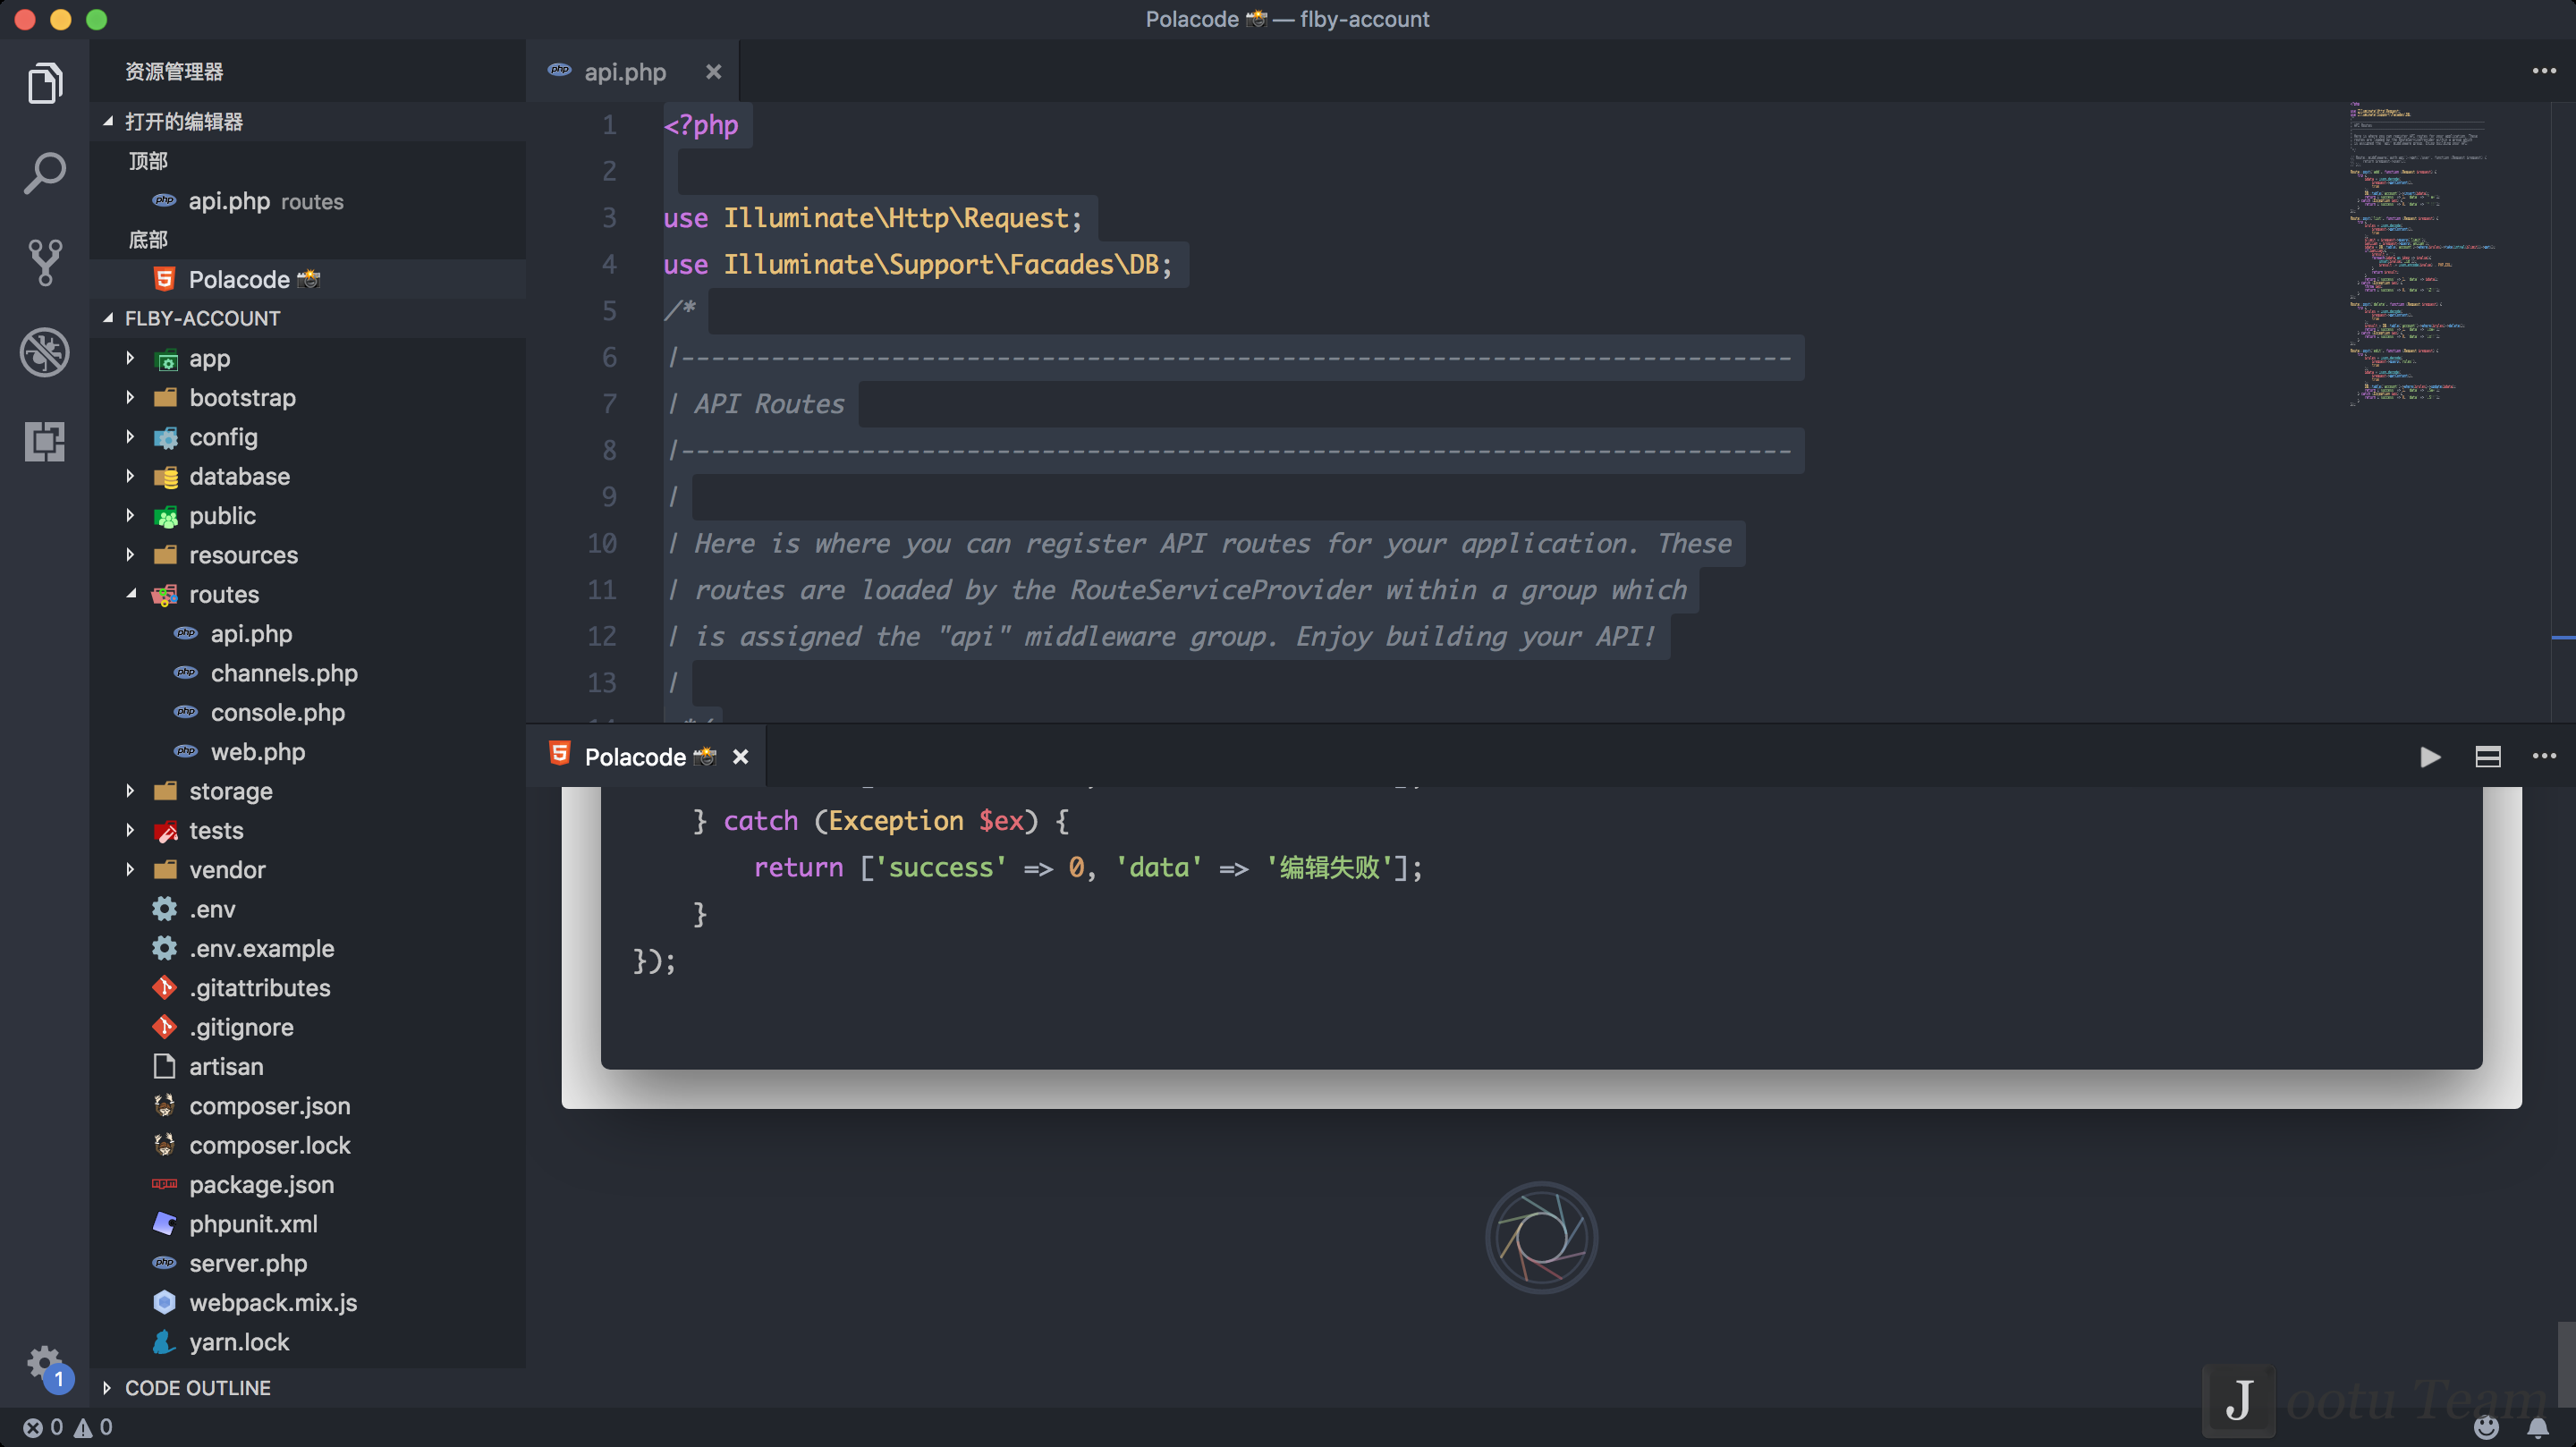Click the feedback smiley icon
This screenshot has width=2576, height=1447.
[2487, 1427]
